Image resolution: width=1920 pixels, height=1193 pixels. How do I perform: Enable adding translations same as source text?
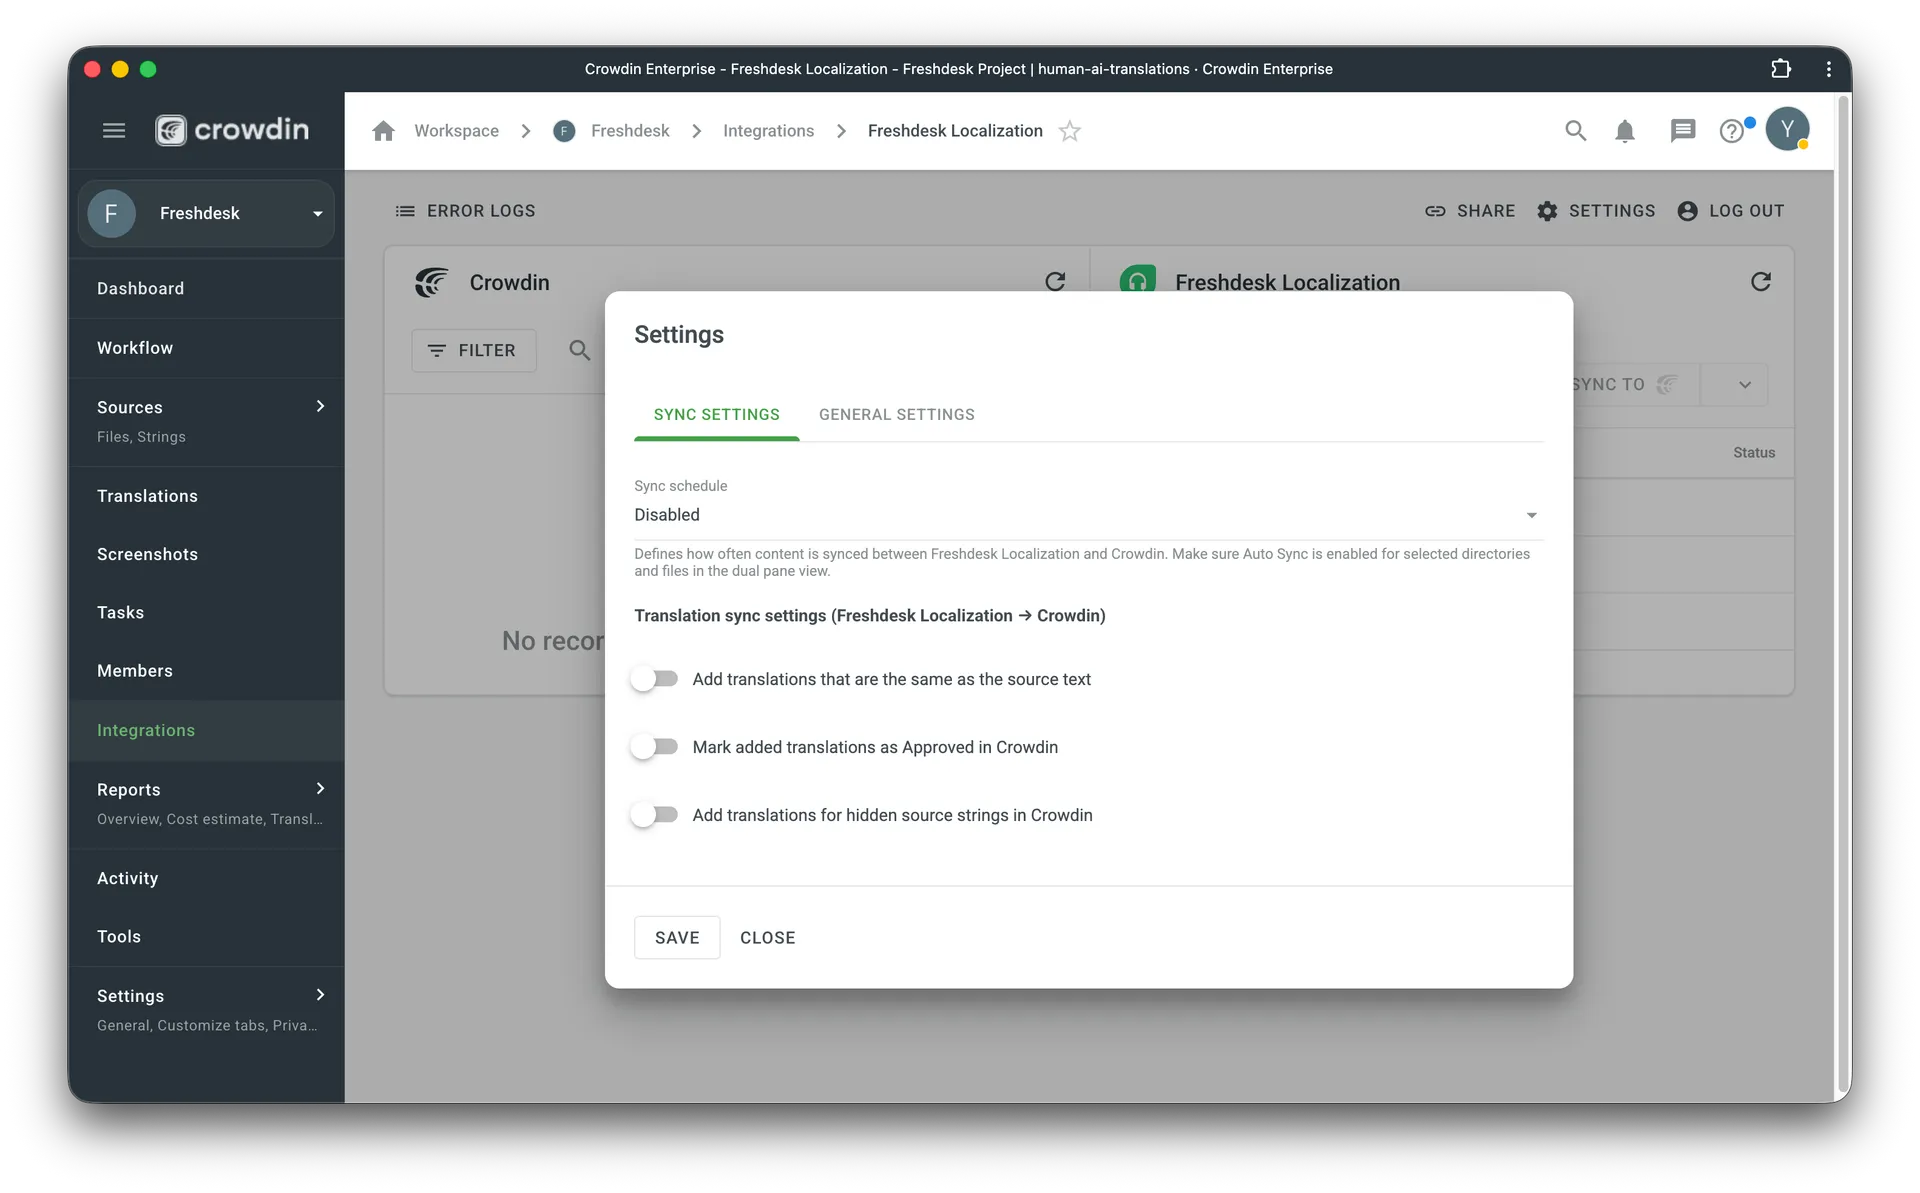[655, 678]
